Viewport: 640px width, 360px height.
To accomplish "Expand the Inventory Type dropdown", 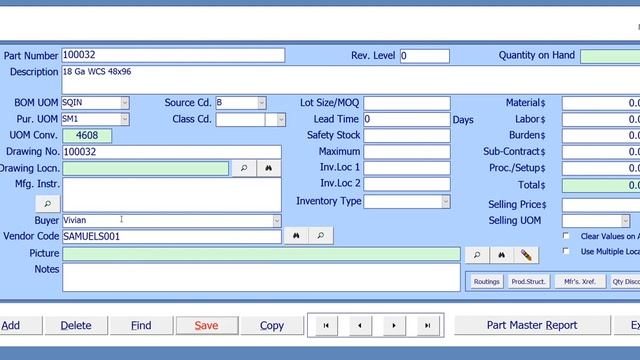I will point(446,202).
